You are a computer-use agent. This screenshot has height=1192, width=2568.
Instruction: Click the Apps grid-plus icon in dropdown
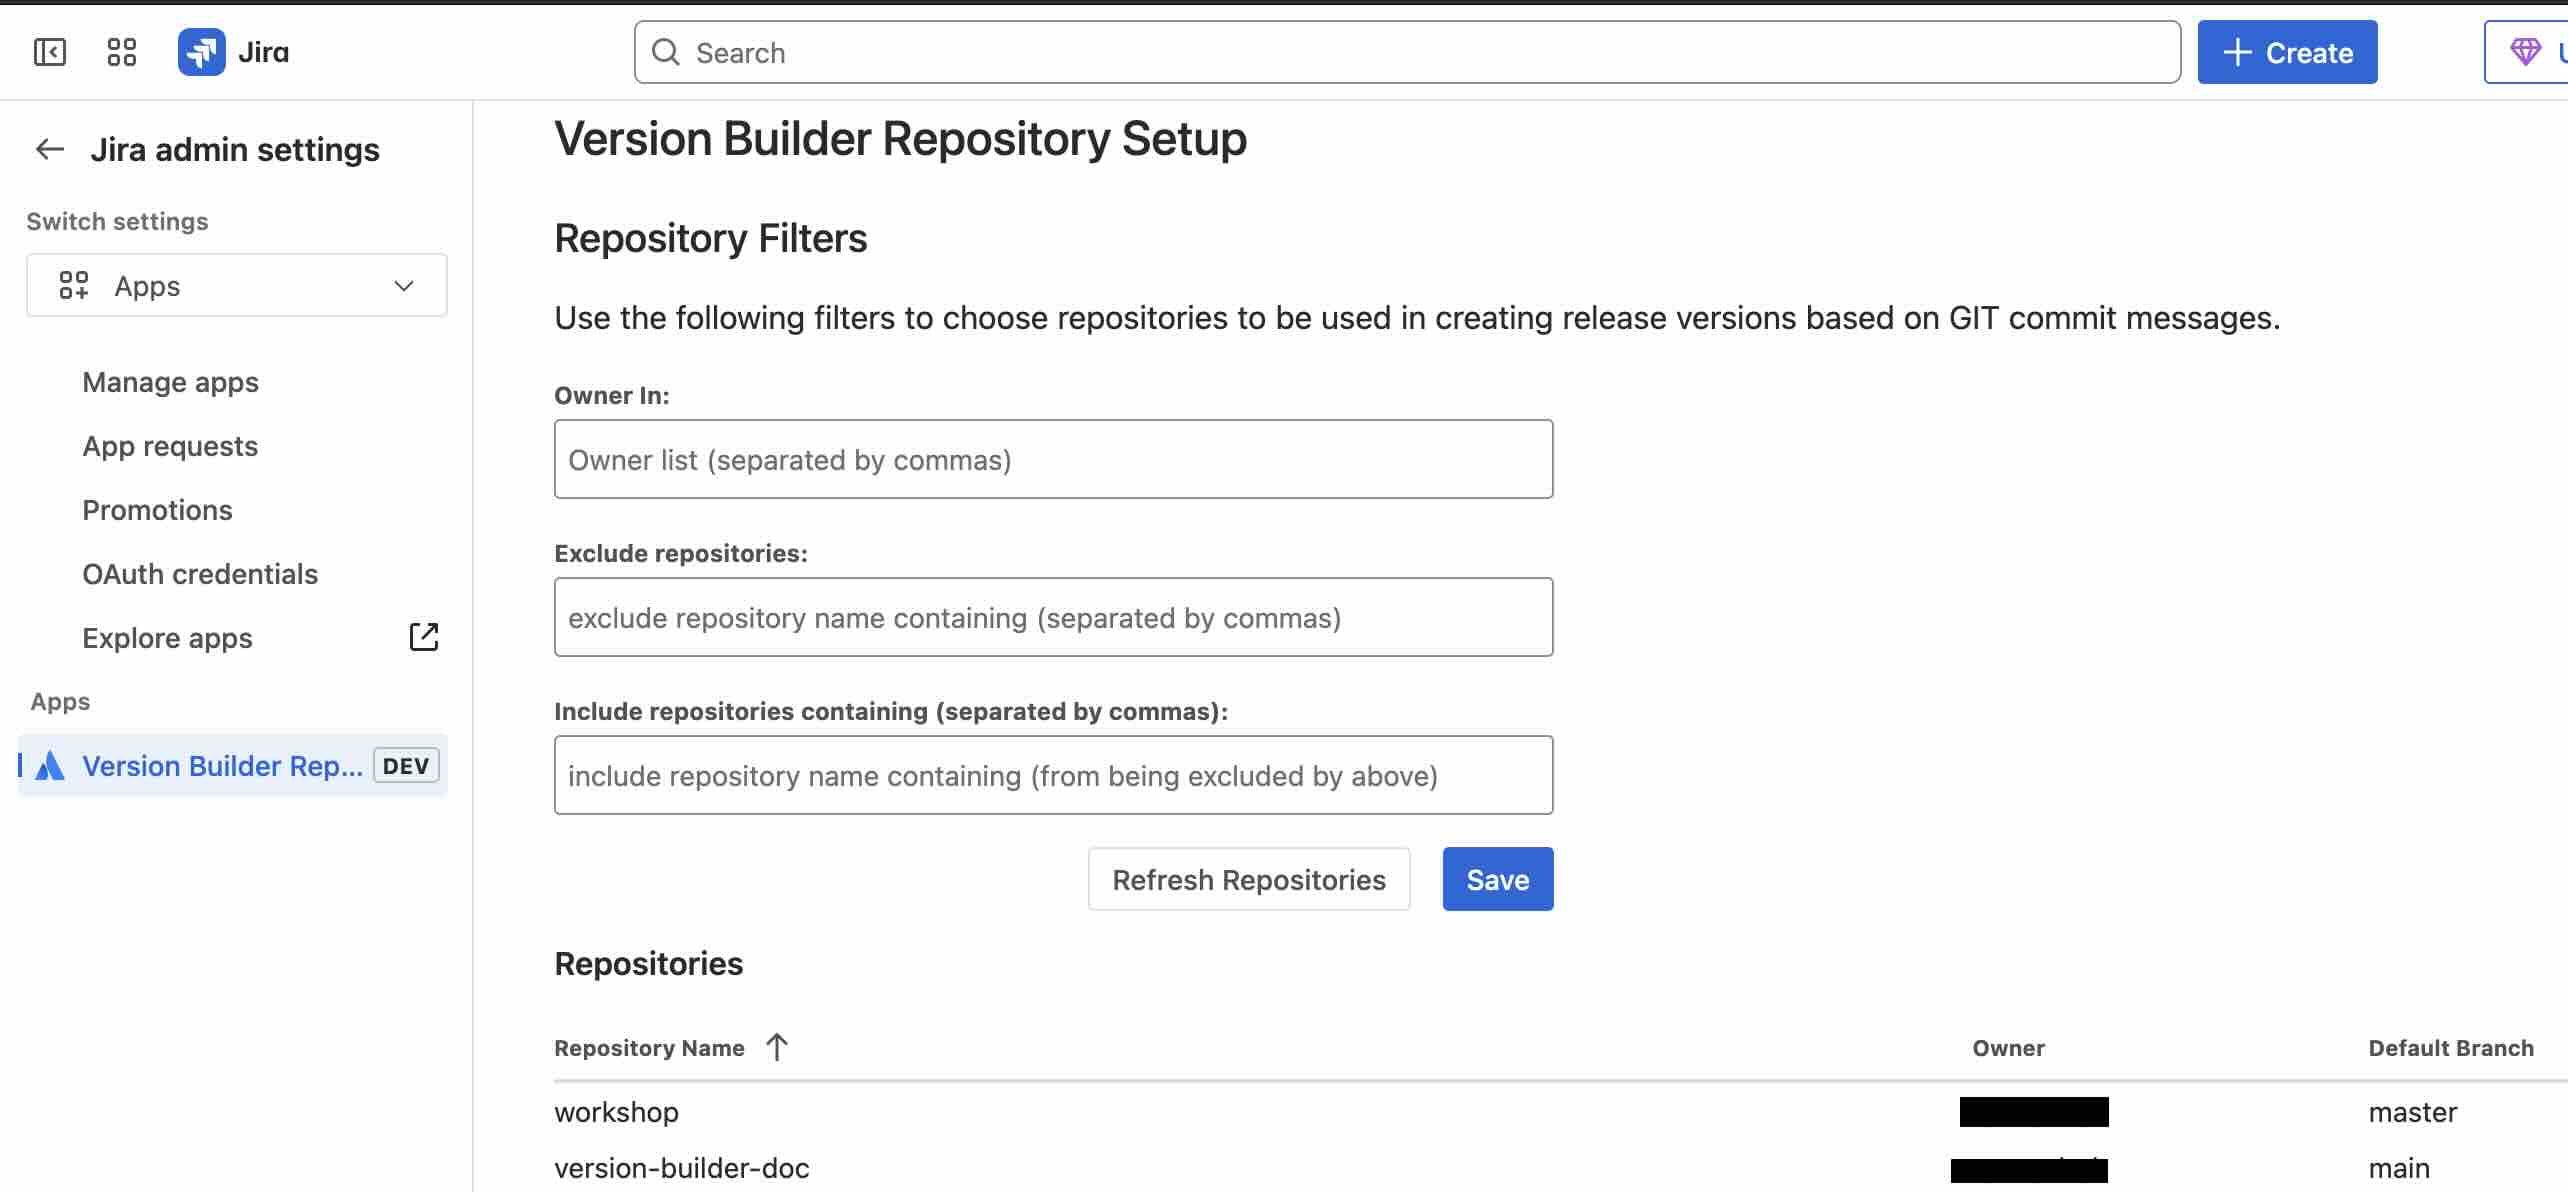click(x=74, y=285)
